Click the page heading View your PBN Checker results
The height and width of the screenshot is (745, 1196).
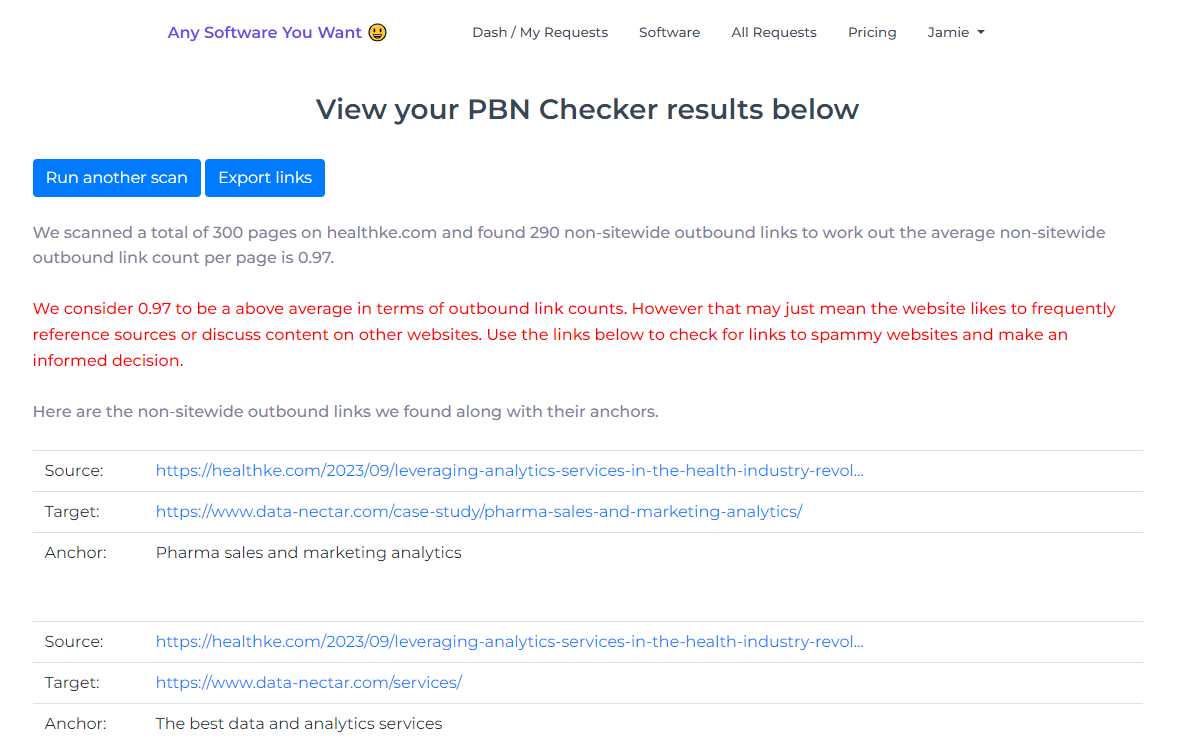pos(587,109)
